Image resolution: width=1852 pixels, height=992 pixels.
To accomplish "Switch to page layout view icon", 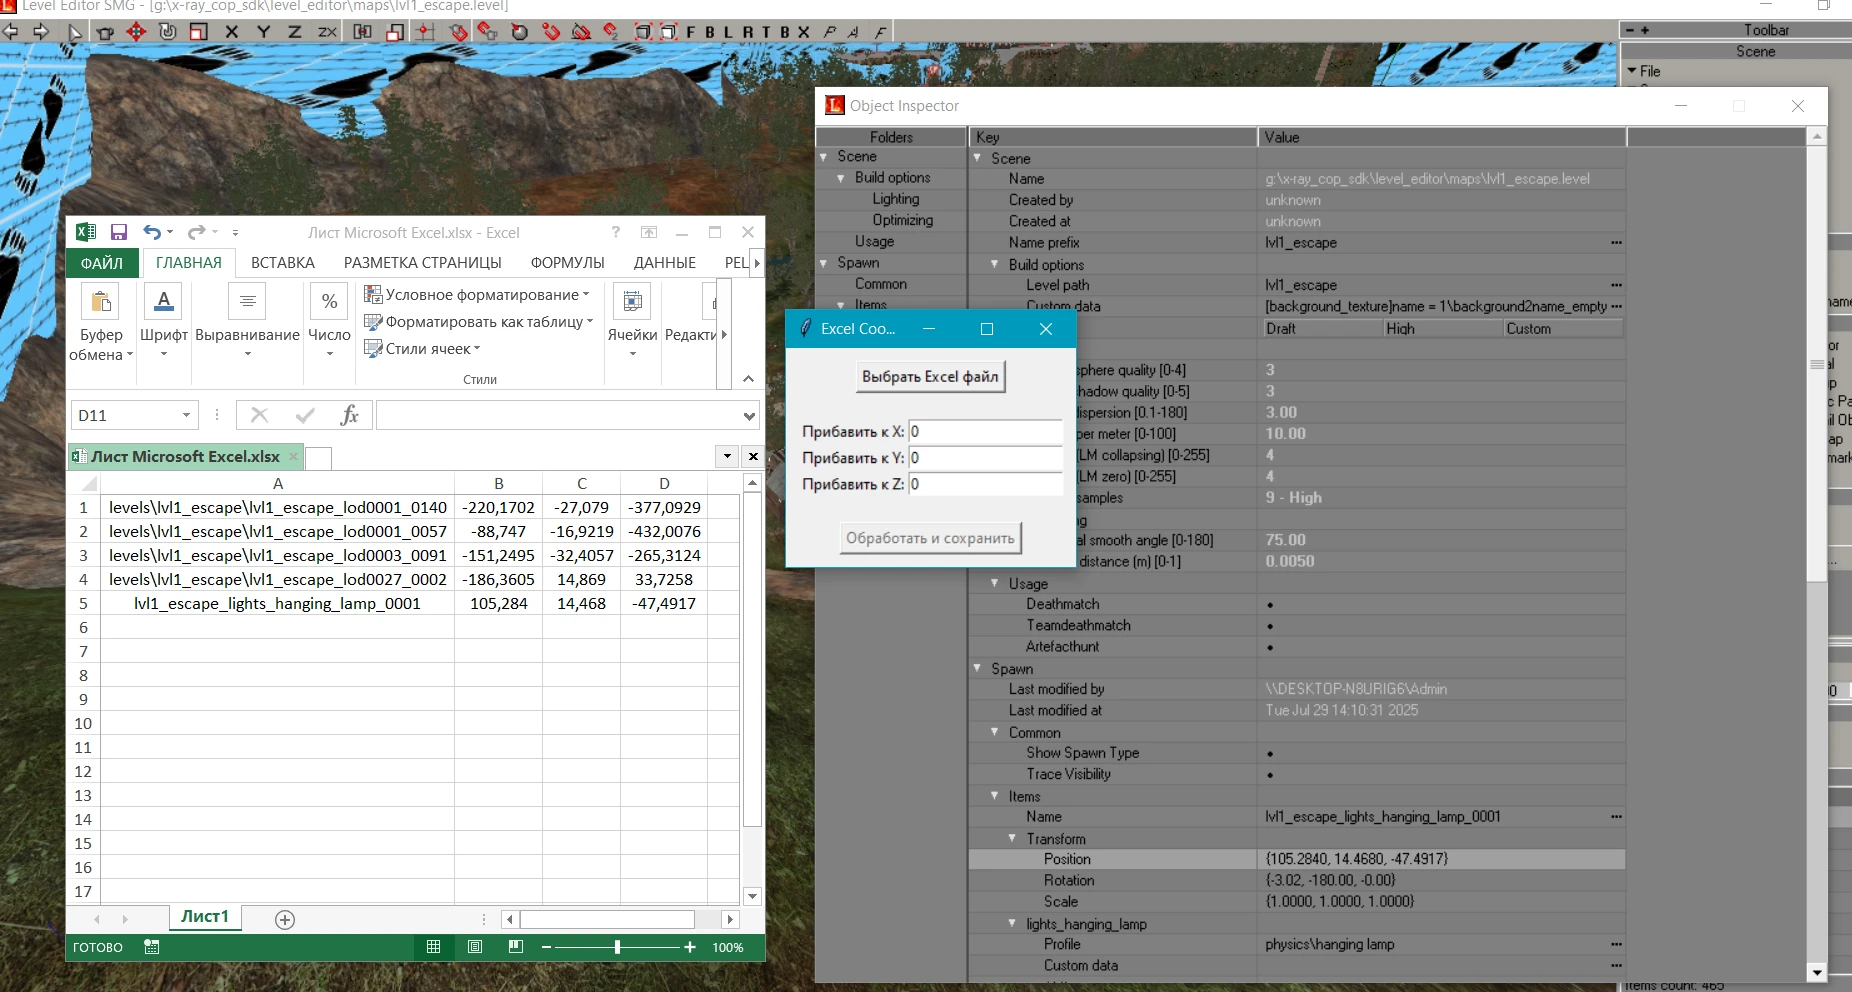I will coord(475,947).
